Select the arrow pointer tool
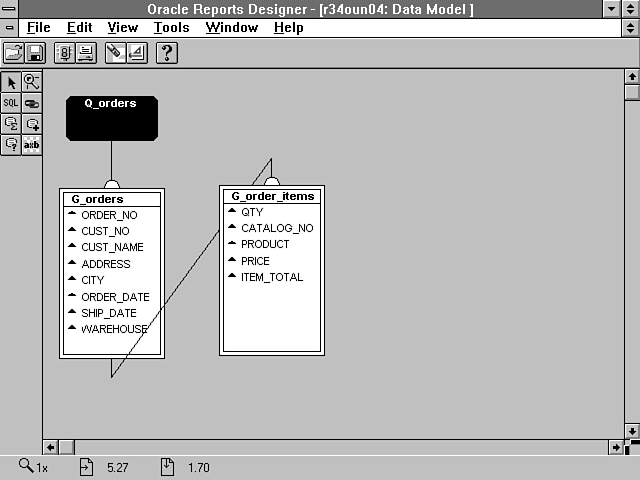 coord(11,82)
